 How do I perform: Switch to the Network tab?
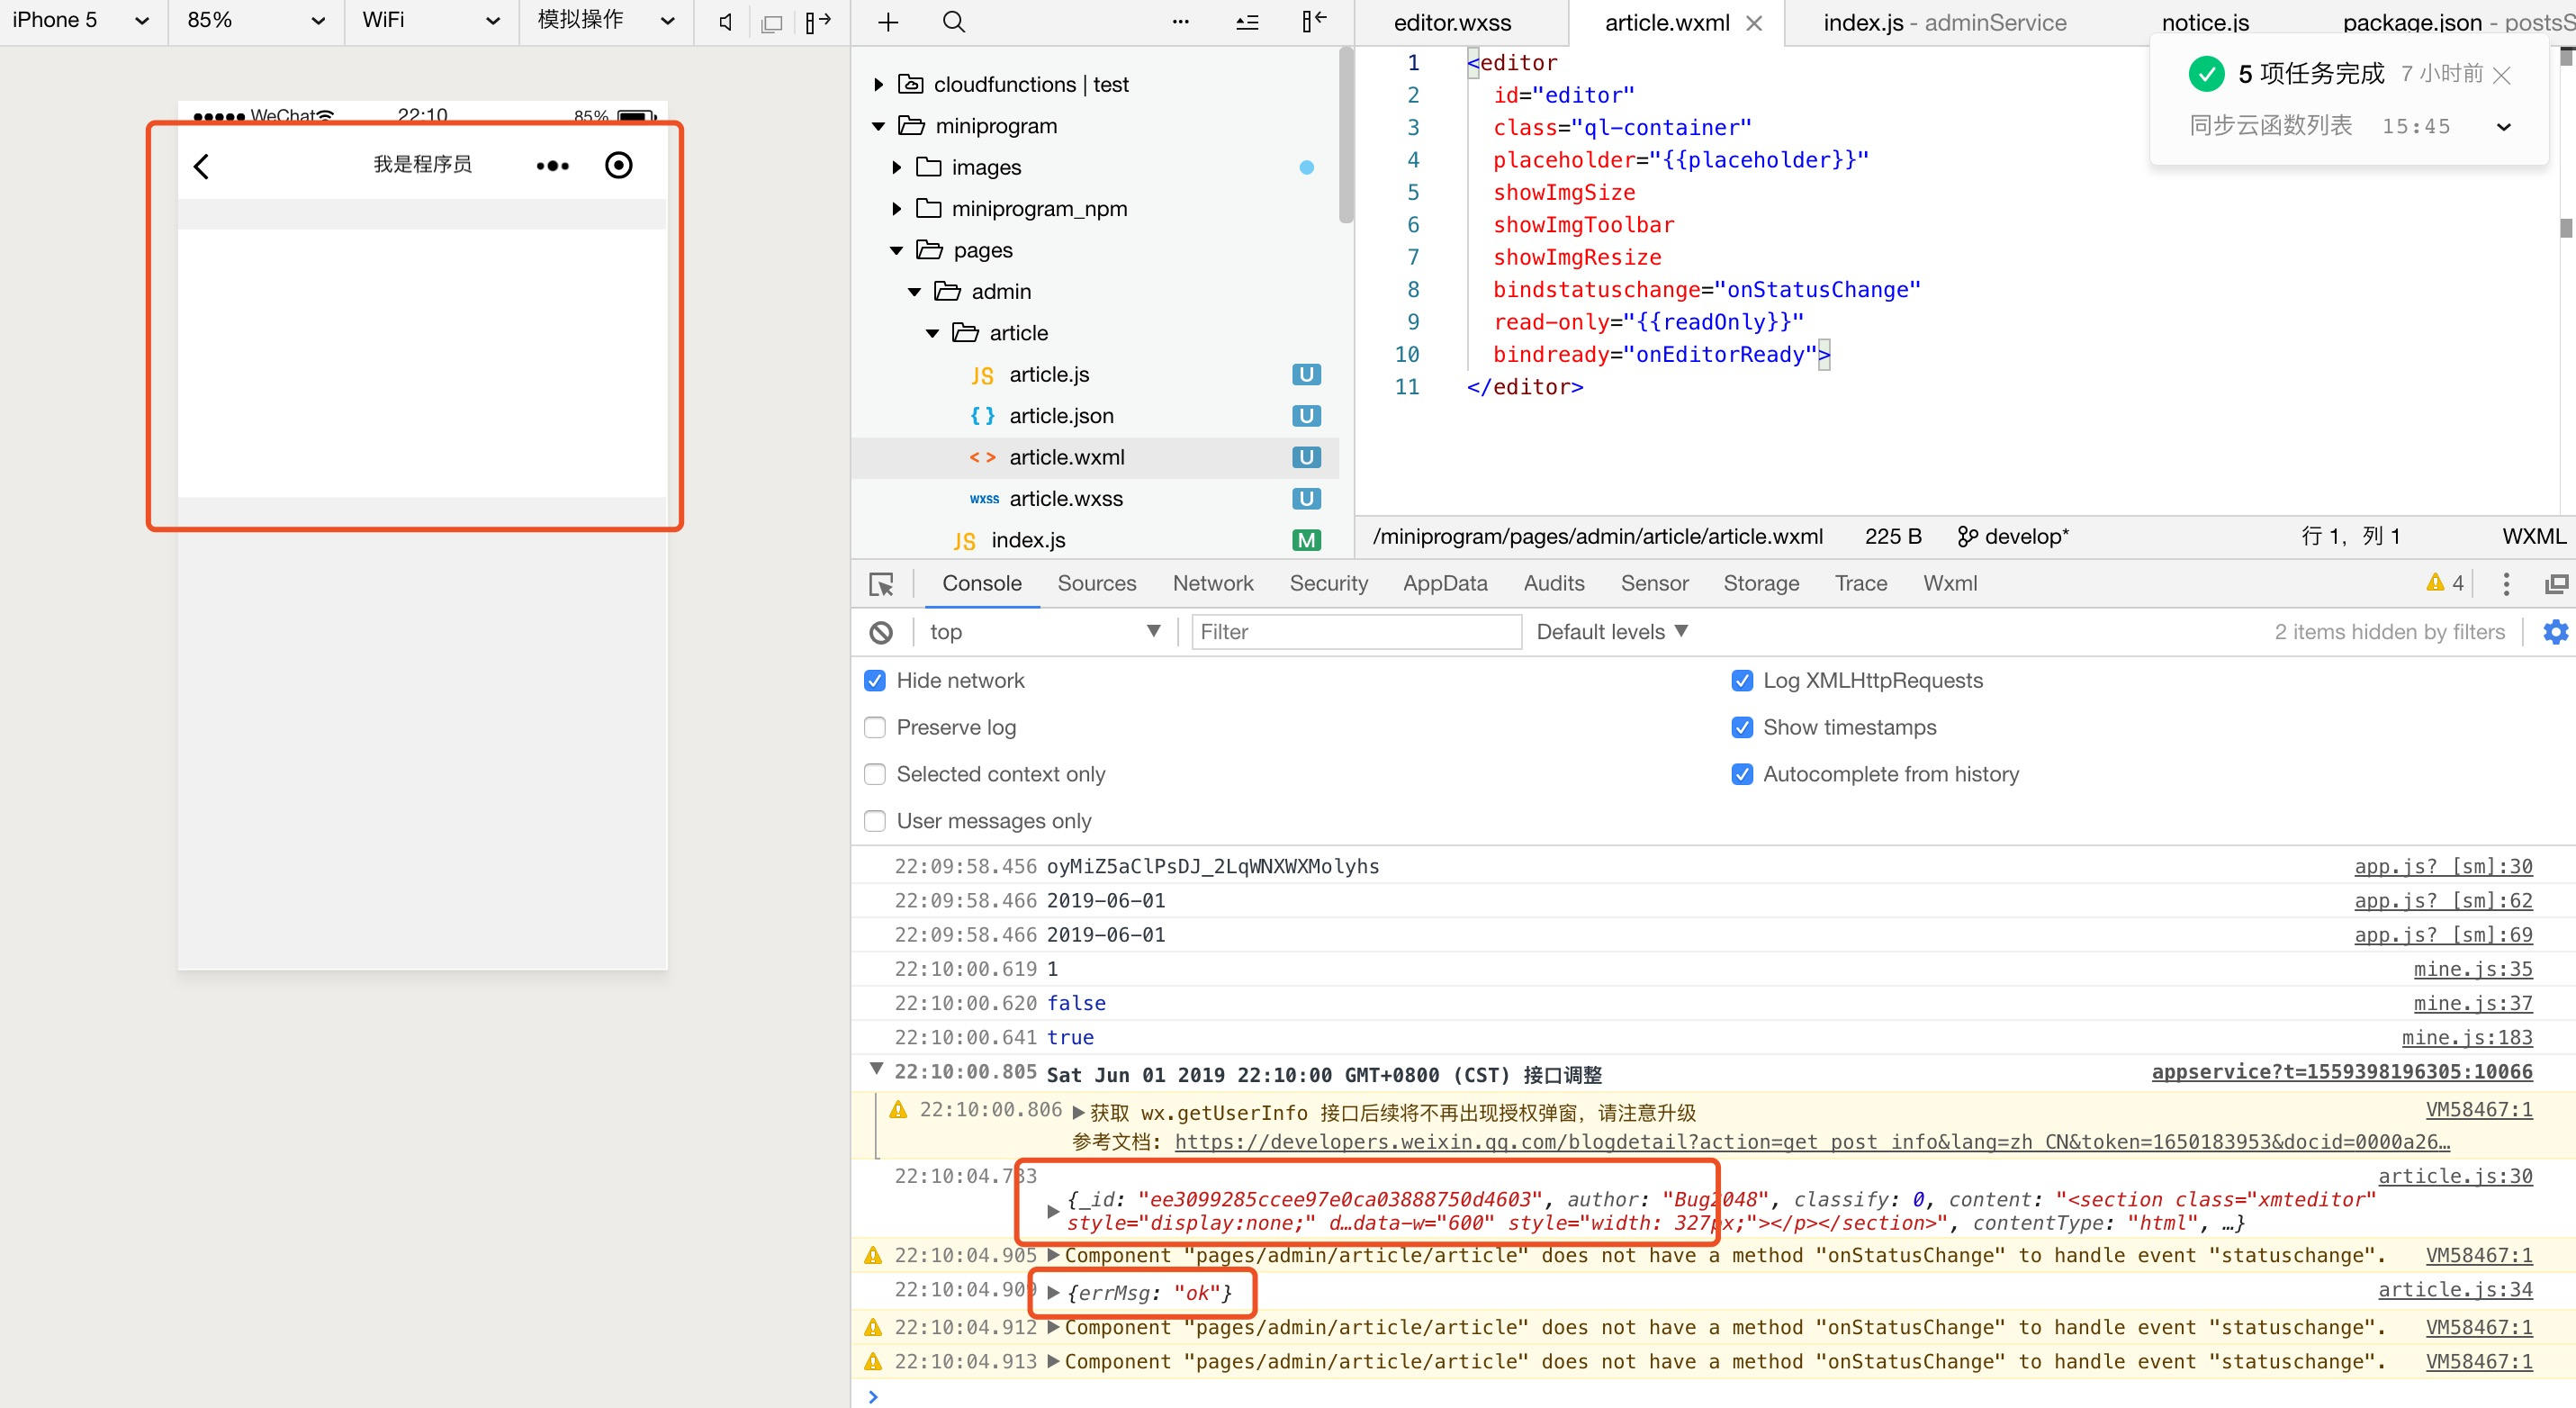tap(1213, 584)
